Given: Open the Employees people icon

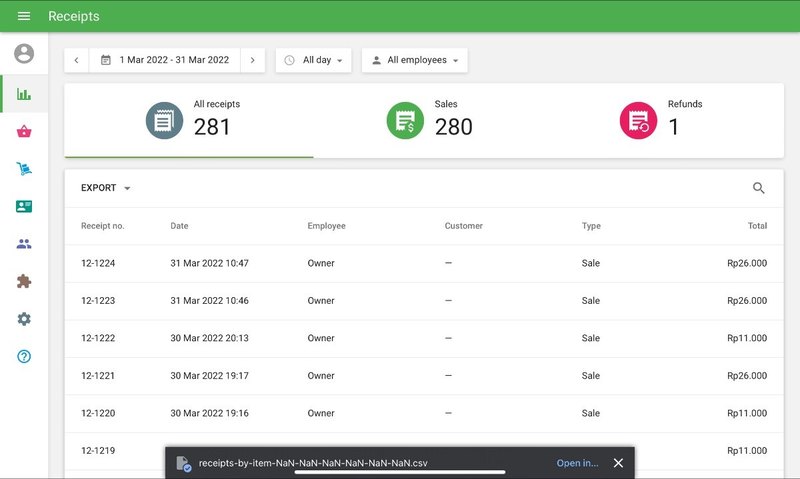Looking at the screenshot, I should click(x=24, y=244).
